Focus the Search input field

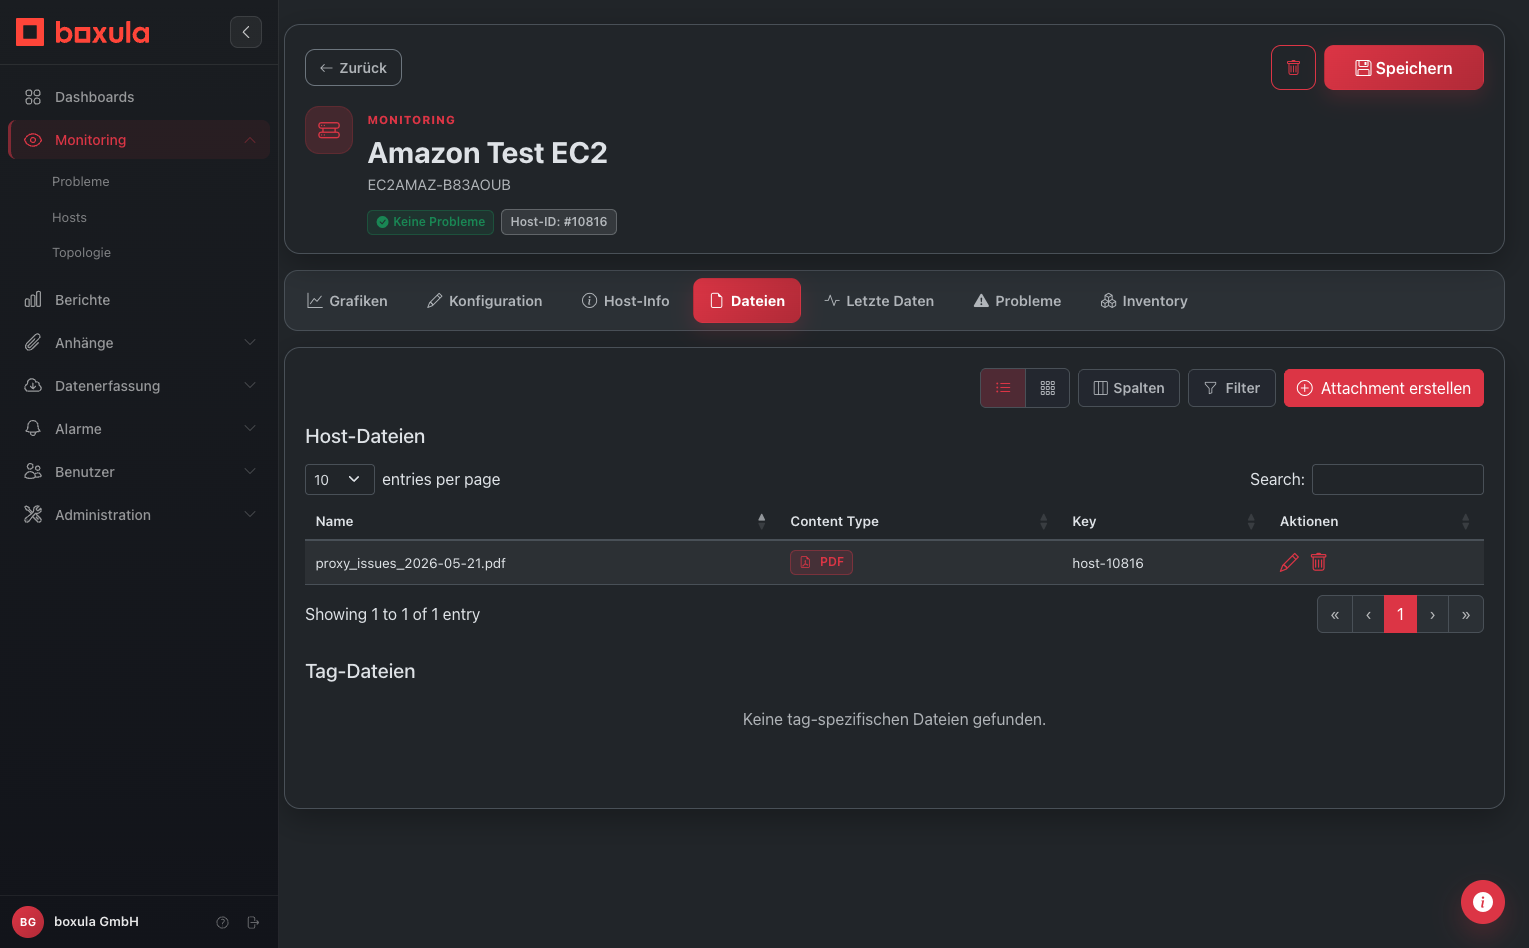pyautogui.click(x=1398, y=480)
